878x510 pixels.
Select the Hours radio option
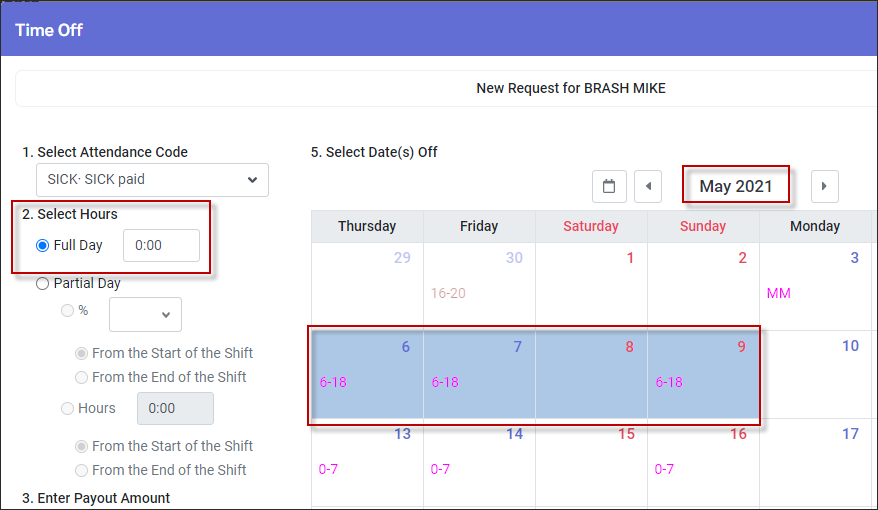coord(67,409)
